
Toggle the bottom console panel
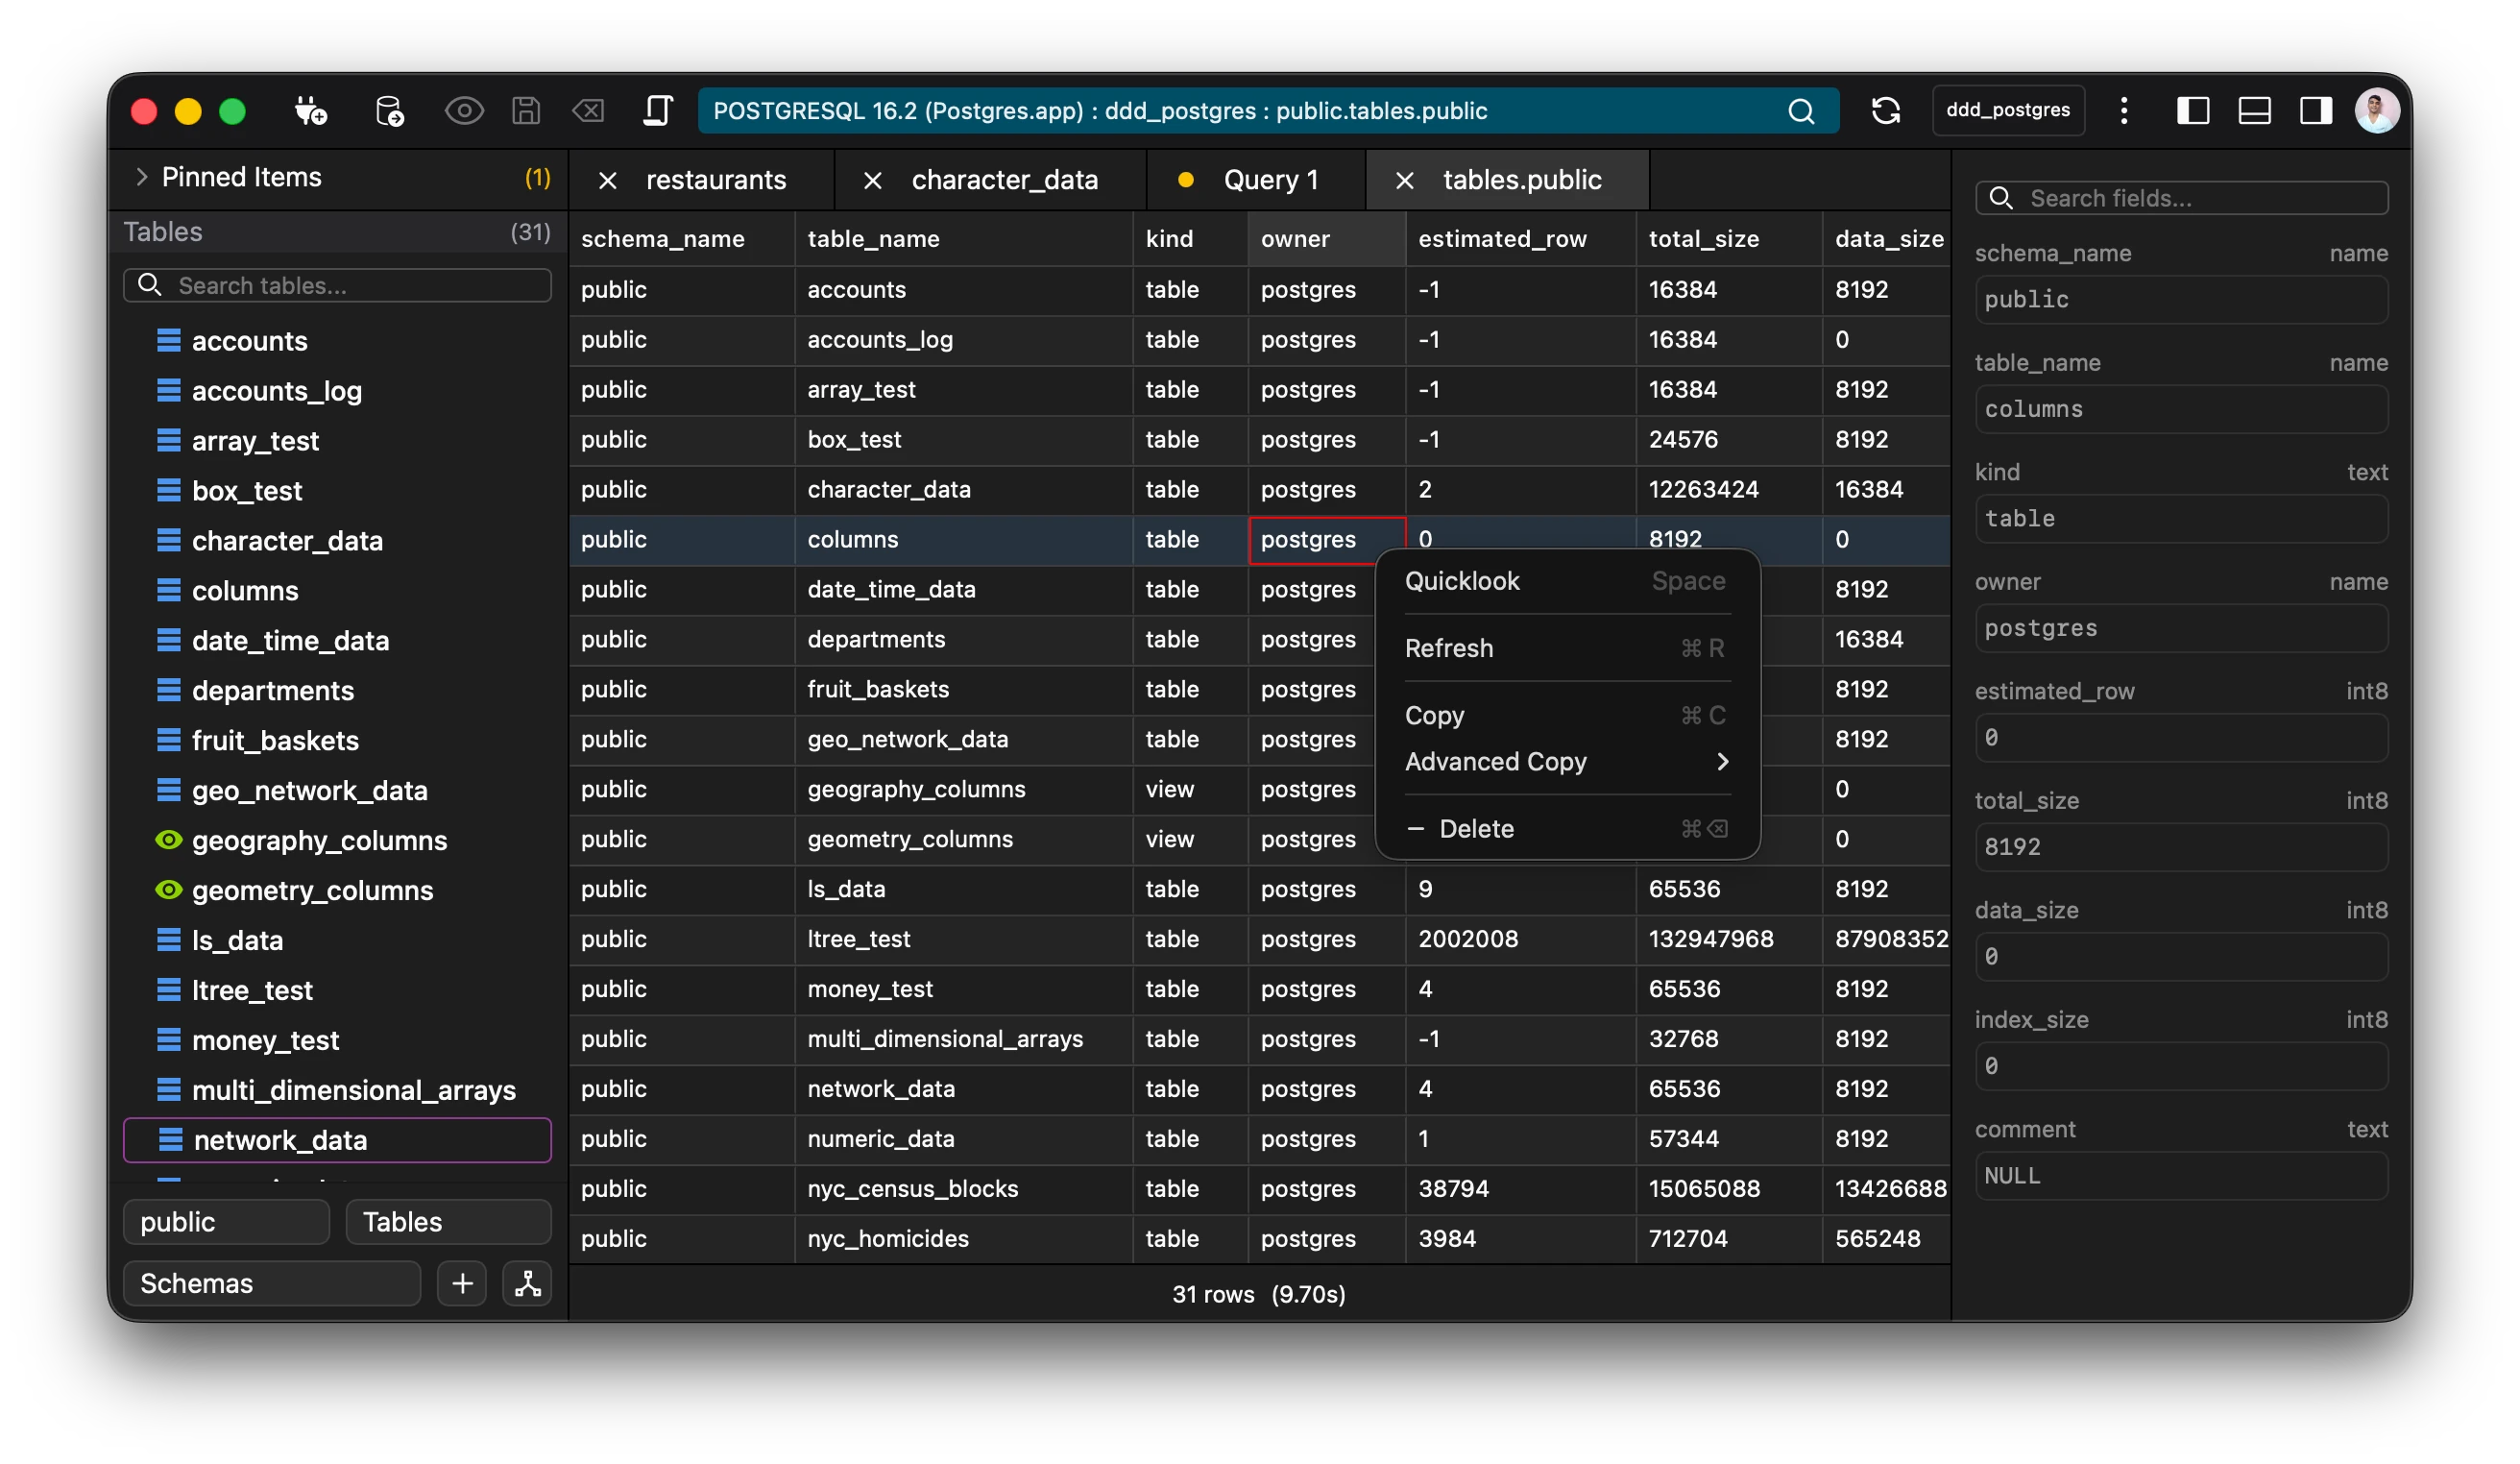tap(2254, 111)
